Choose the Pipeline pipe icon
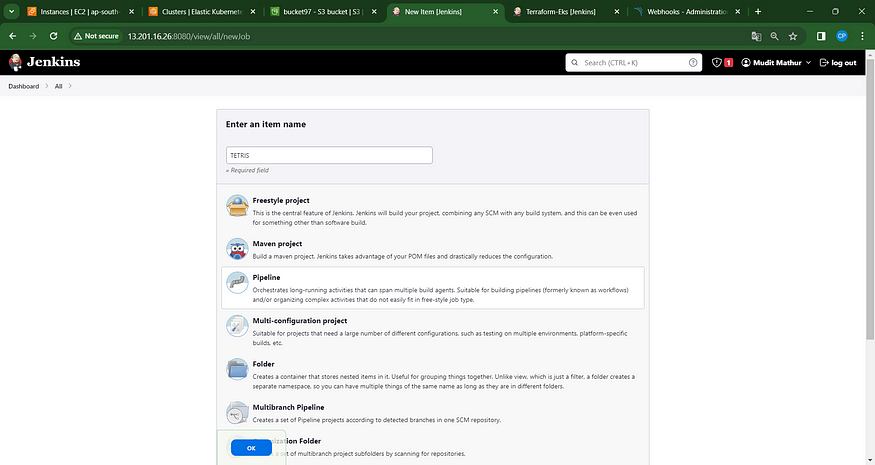This screenshot has width=875, height=465. (x=237, y=282)
